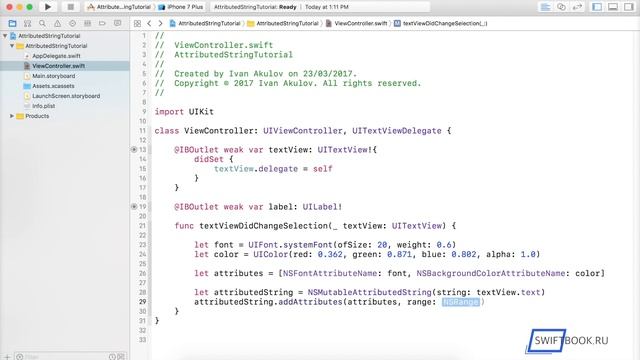Toggle the Debug area visibility

point(613,7)
